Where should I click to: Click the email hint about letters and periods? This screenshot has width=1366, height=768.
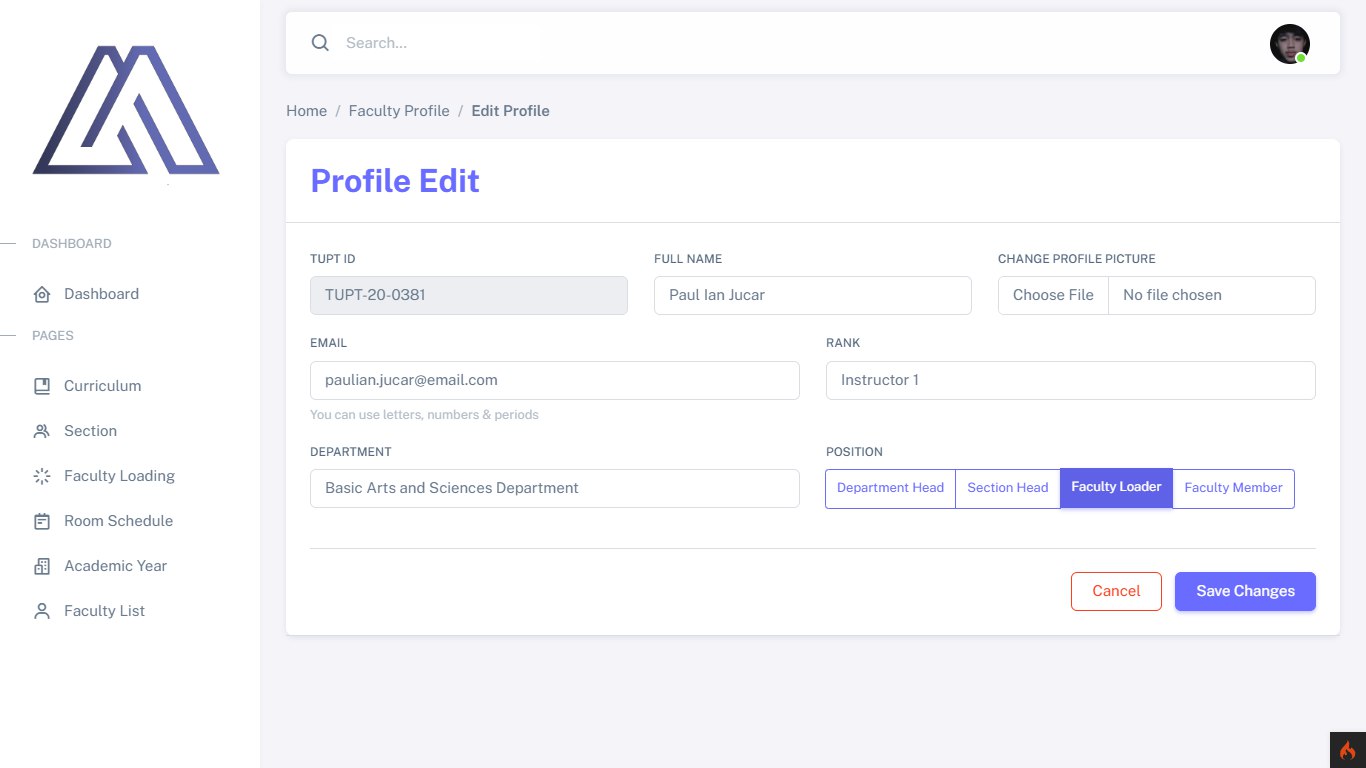coord(424,415)
